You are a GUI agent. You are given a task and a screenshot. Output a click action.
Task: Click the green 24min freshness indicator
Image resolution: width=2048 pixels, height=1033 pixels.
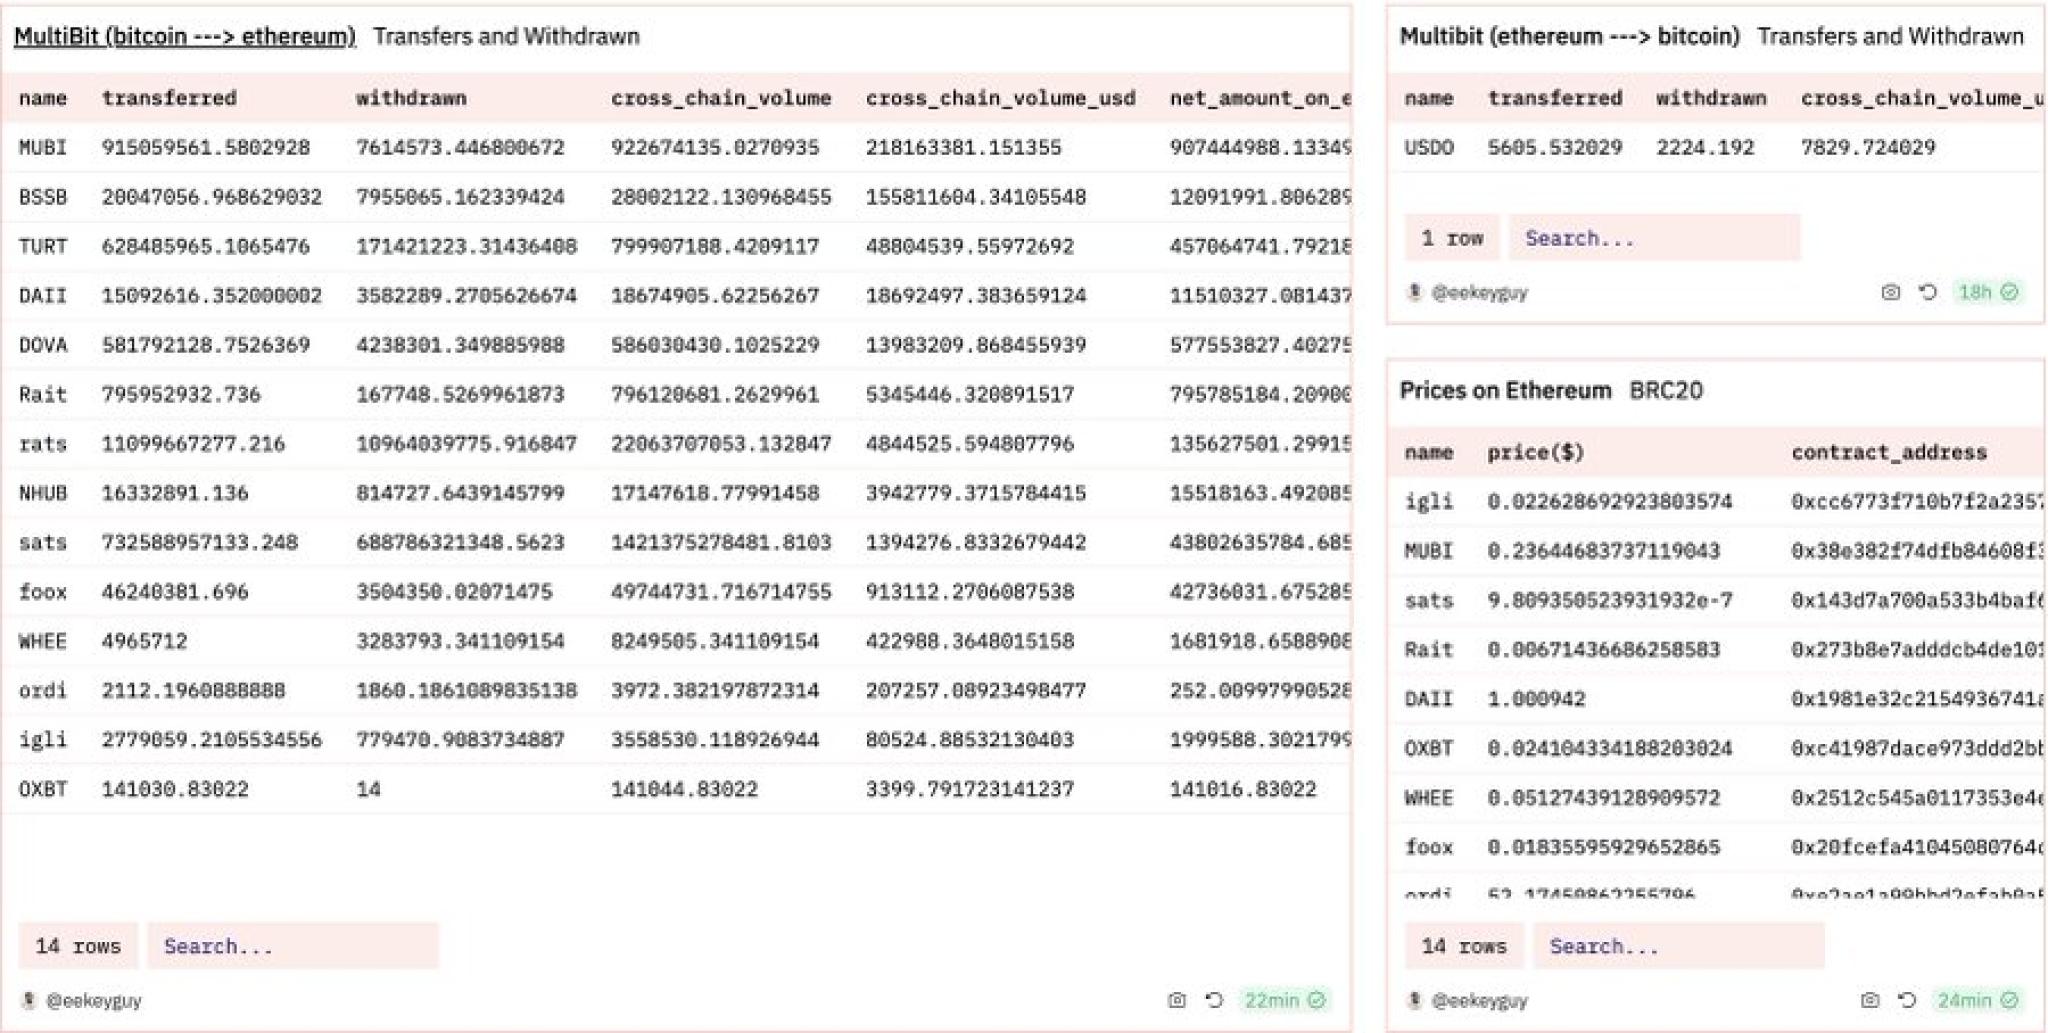tap(1968, 997)
